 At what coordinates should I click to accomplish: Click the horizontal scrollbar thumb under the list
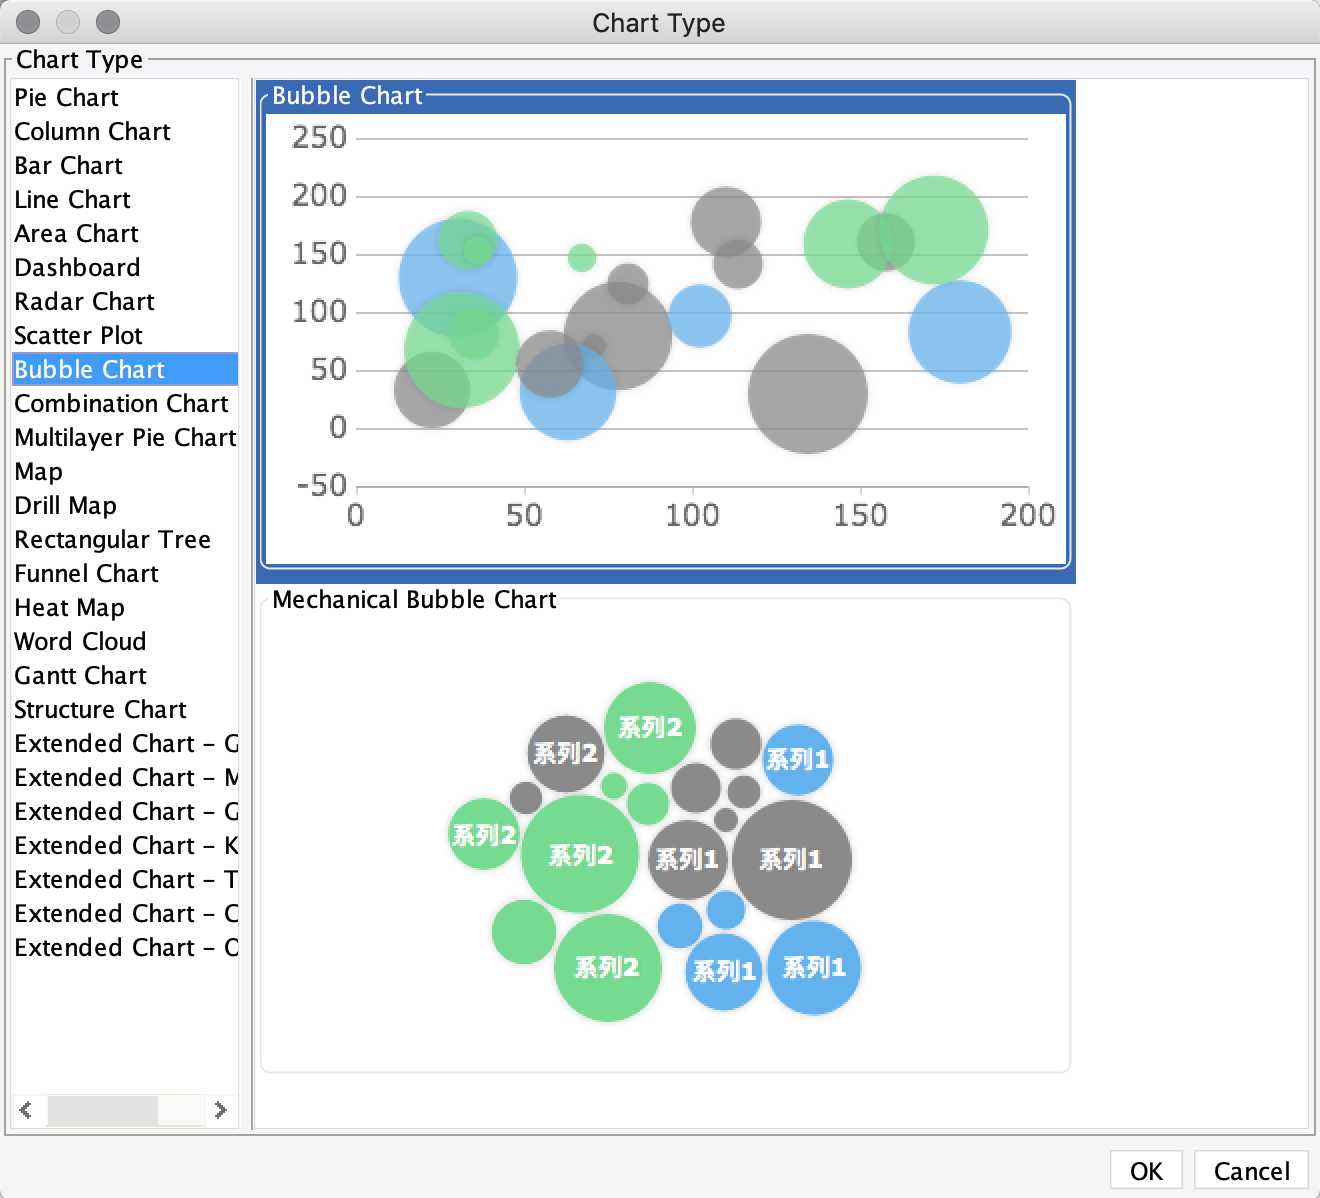pyautogui.click(x=103, y=1110)
